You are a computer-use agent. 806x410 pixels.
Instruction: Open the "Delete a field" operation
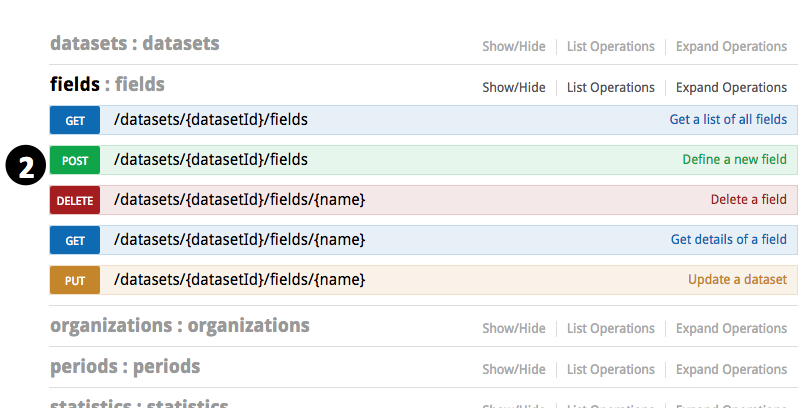(x=748, y=200)
